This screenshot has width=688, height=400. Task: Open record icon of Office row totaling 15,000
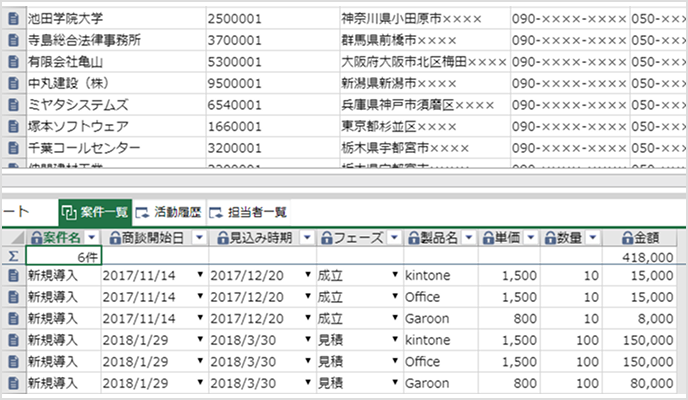[x=14, y=297]
